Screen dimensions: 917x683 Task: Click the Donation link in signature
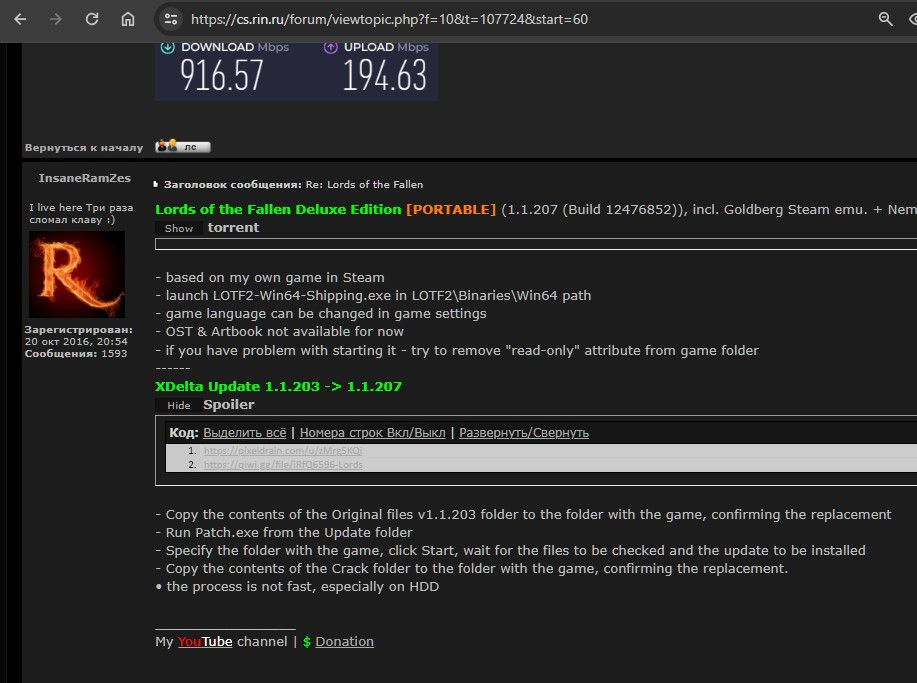tap(344, 642)
